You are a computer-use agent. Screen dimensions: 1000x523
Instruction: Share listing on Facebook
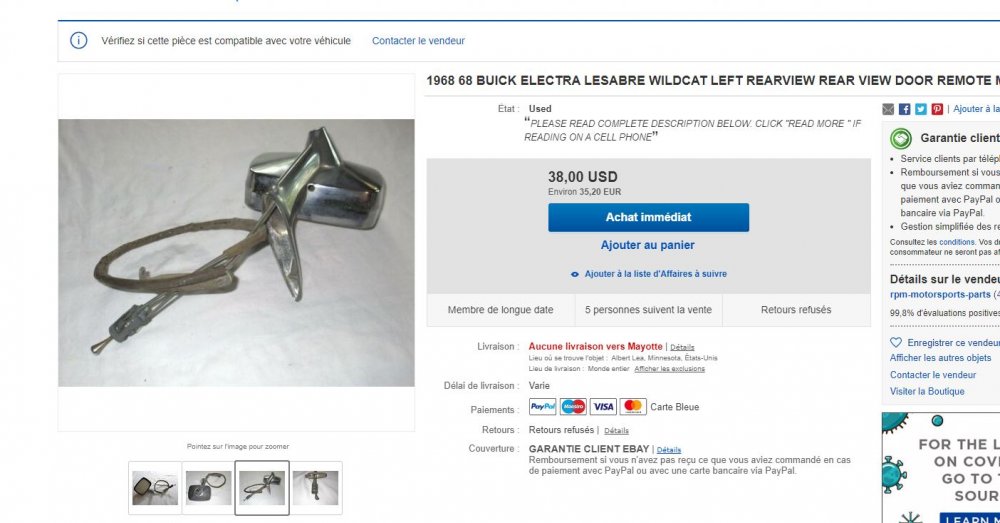904,109
